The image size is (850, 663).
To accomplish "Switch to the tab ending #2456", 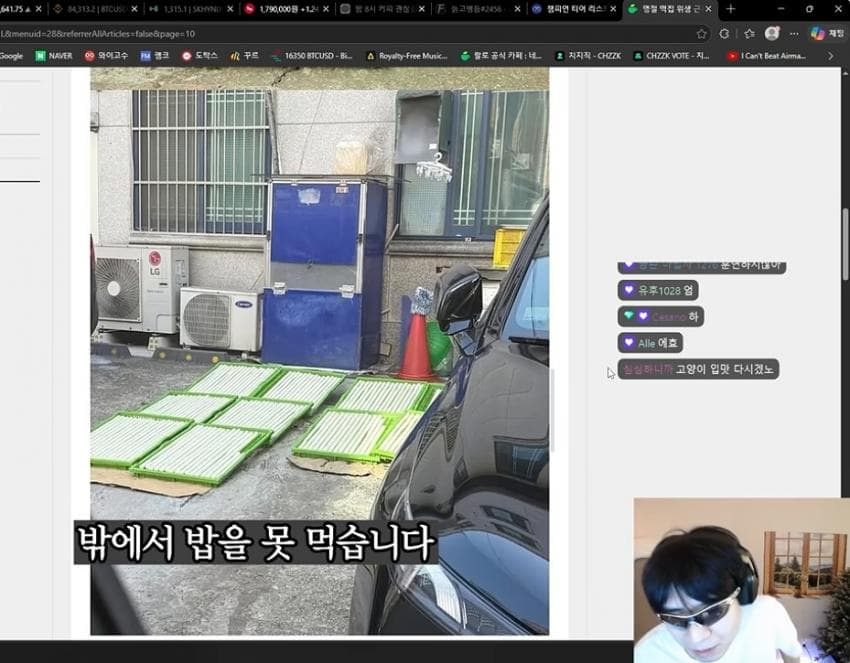I will 478,9.
